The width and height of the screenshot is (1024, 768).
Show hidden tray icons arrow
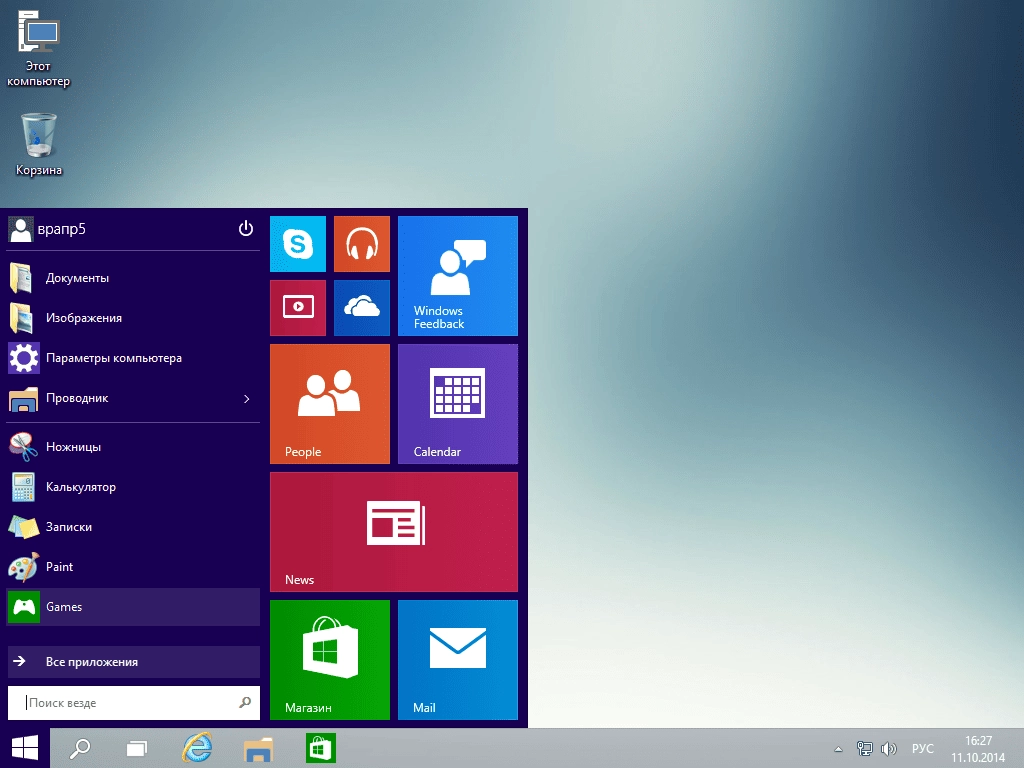(x=839, y=749)
